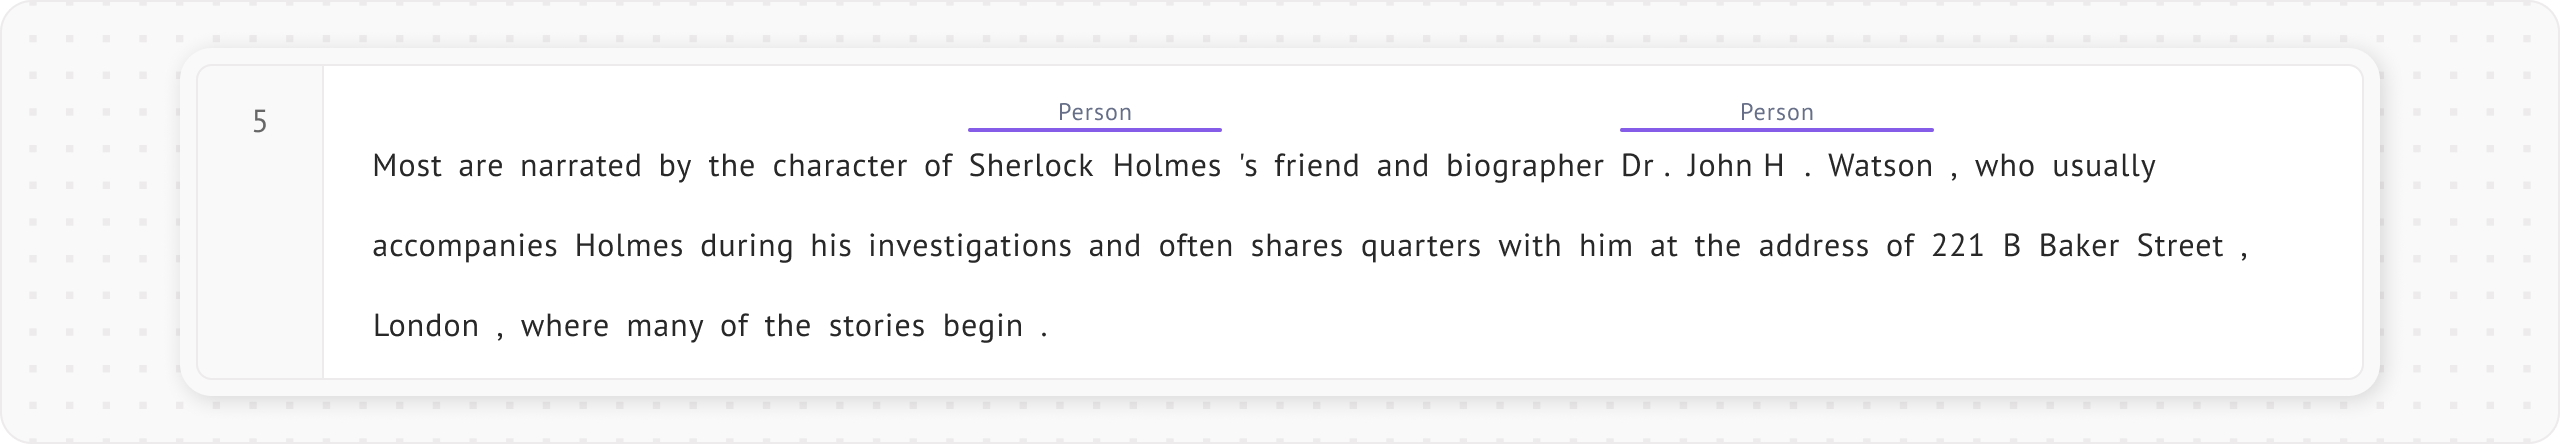The height and width of the screenshot is (444, 2560).
Task: Click the Person label above Dr. John H. Watson
Action: [x=1776, y=113]
